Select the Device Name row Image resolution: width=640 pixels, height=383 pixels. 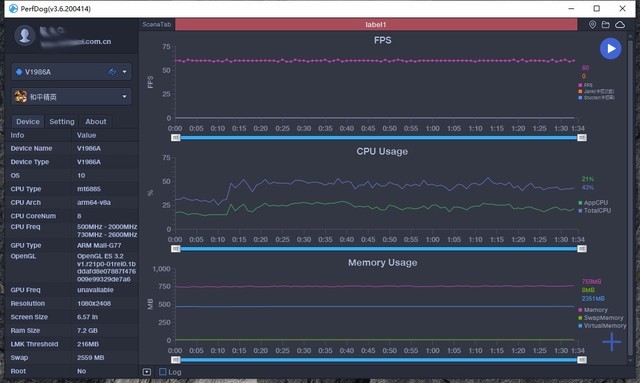(x=72, y=149)
